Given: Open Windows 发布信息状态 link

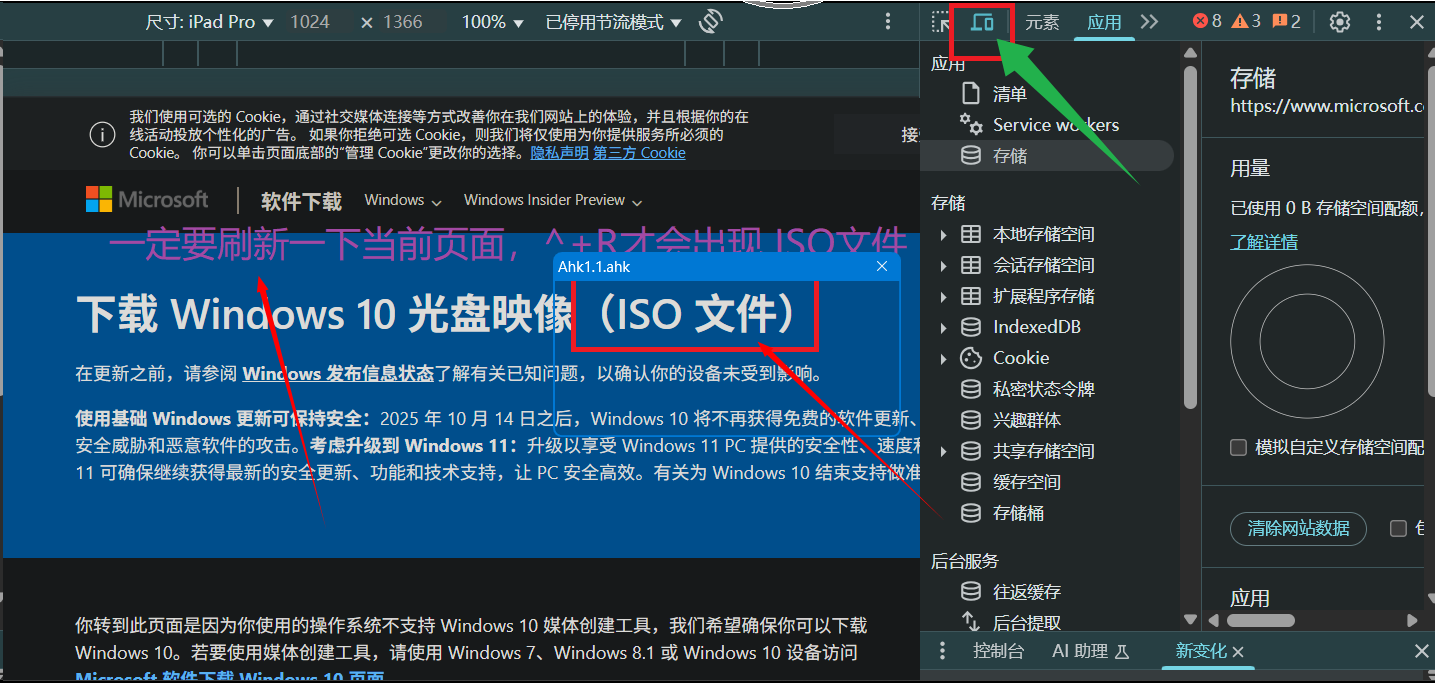Looking at the screenshot, I should 338,374.
